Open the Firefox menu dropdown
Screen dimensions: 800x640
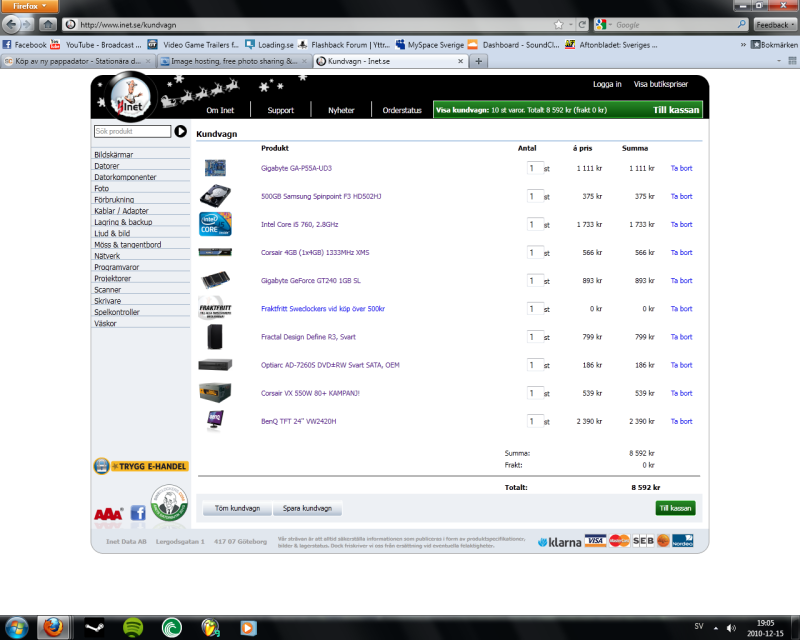[x=29, y=6]
